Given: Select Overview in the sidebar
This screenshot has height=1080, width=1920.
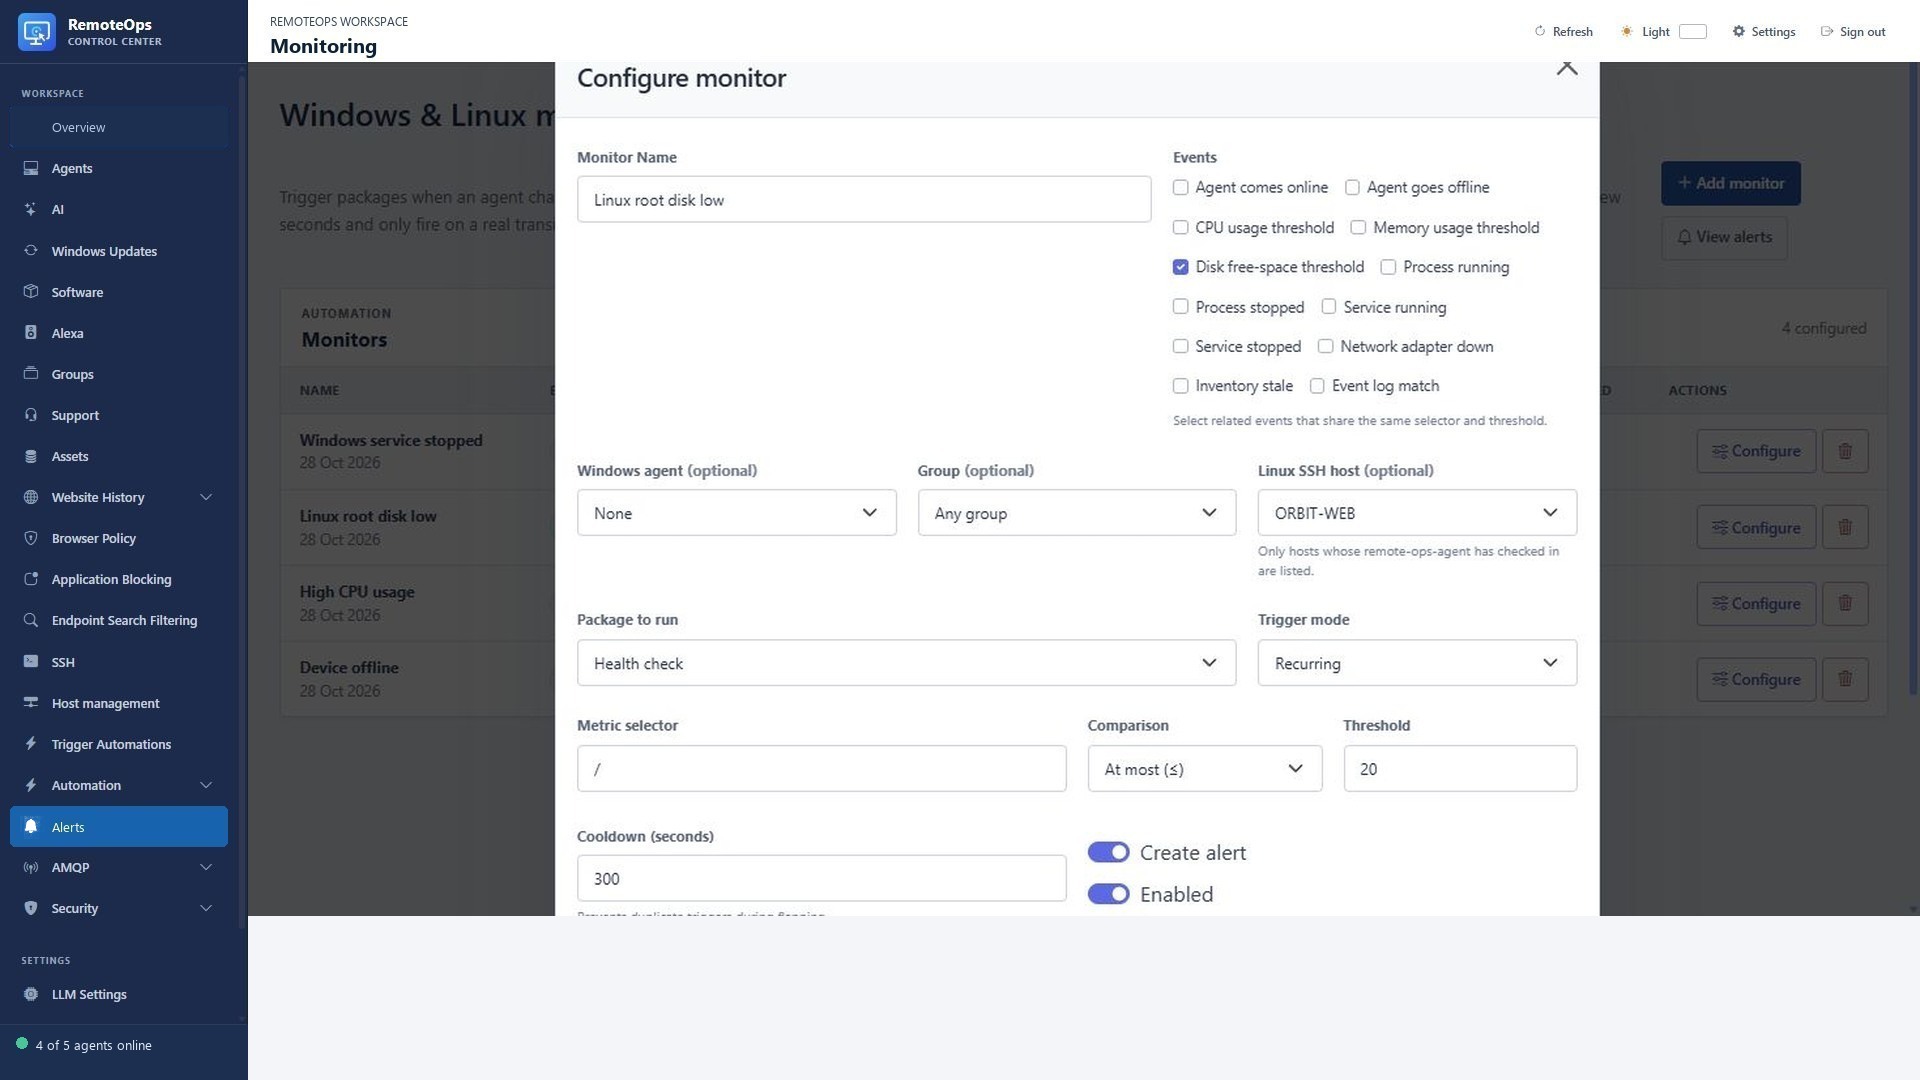Looking at the screenshot, I should coord(119,127).
